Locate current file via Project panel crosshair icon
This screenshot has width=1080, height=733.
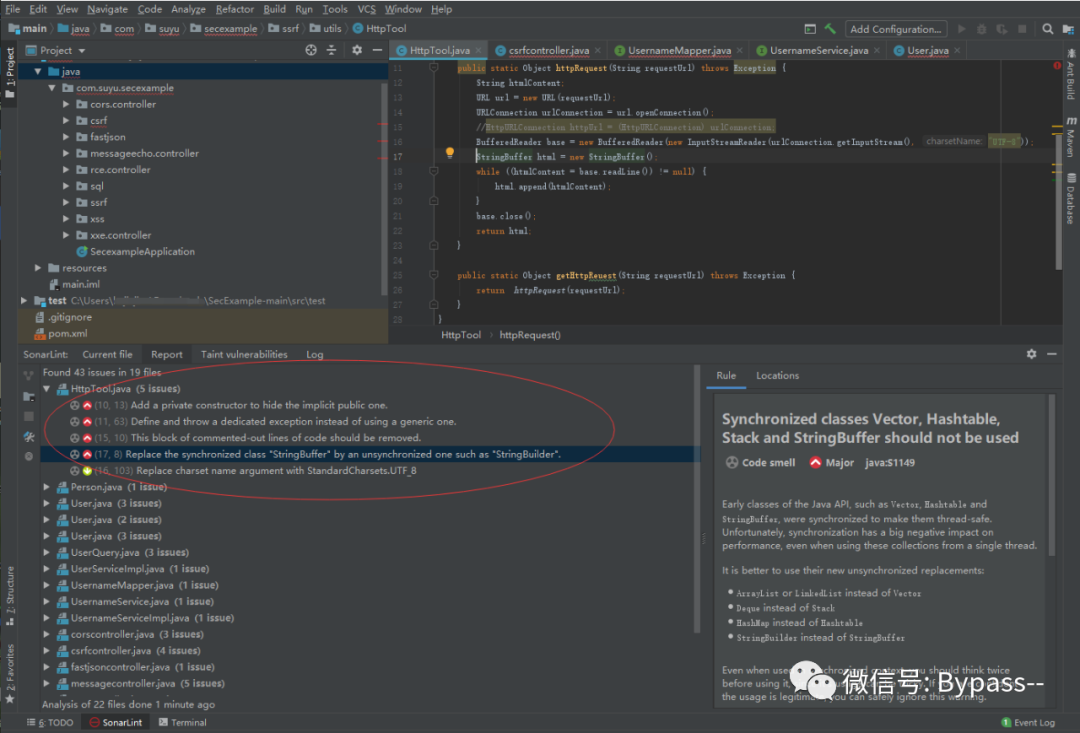click(311, 50)
